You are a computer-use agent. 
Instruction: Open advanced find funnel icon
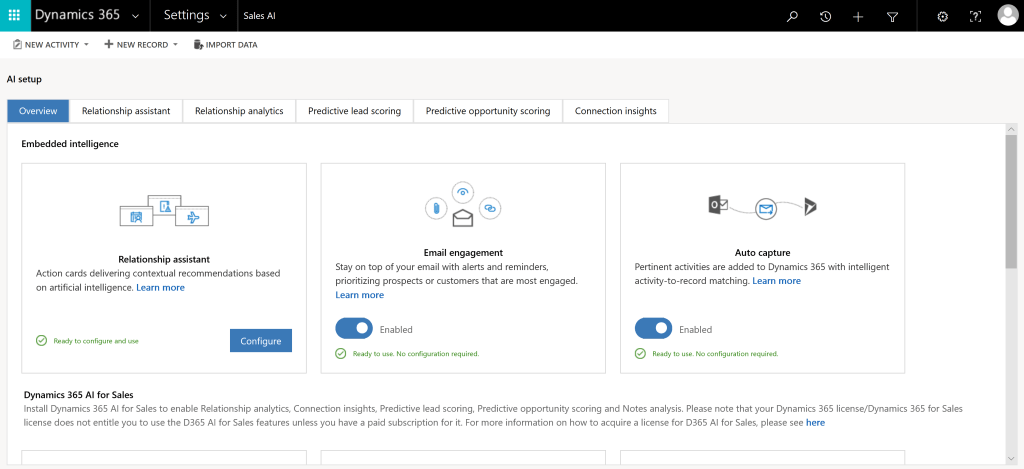893,16
